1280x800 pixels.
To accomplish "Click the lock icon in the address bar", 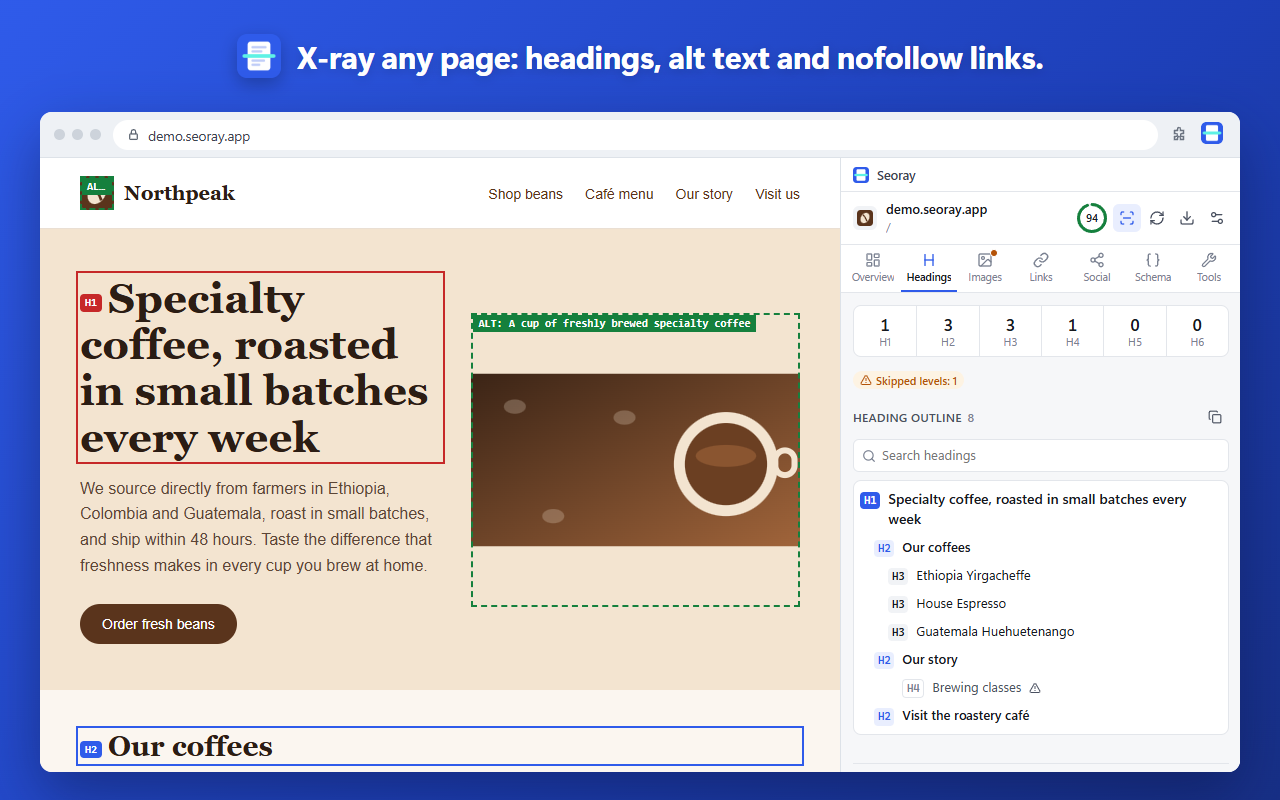I will (x=133, y=136).
